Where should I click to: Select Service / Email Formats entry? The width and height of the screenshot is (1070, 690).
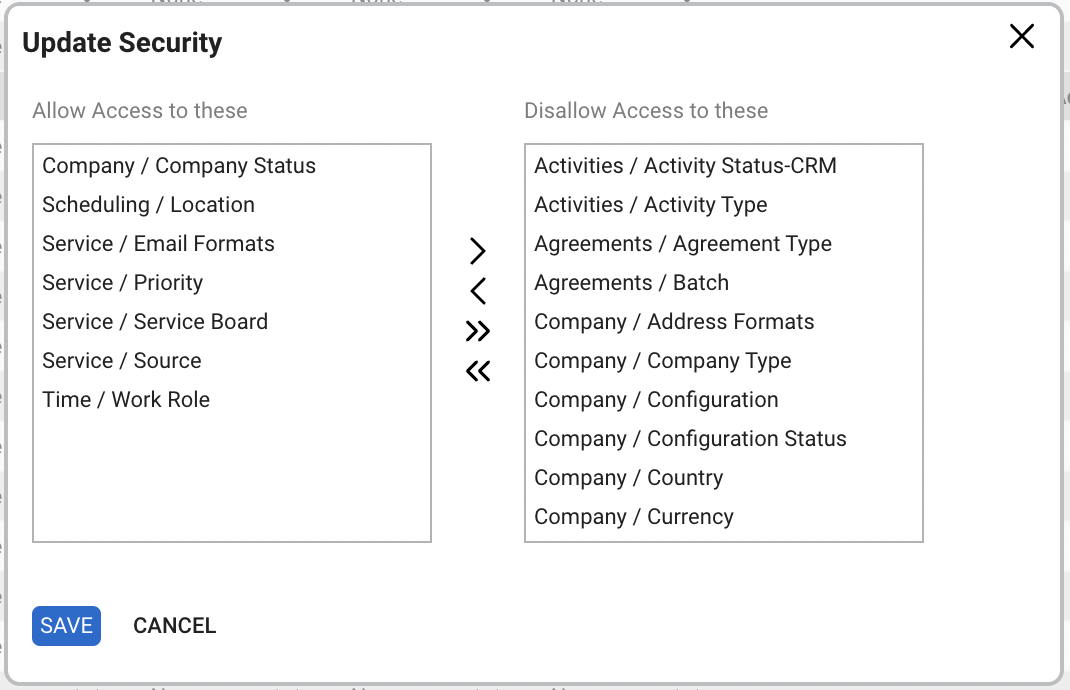158,244
